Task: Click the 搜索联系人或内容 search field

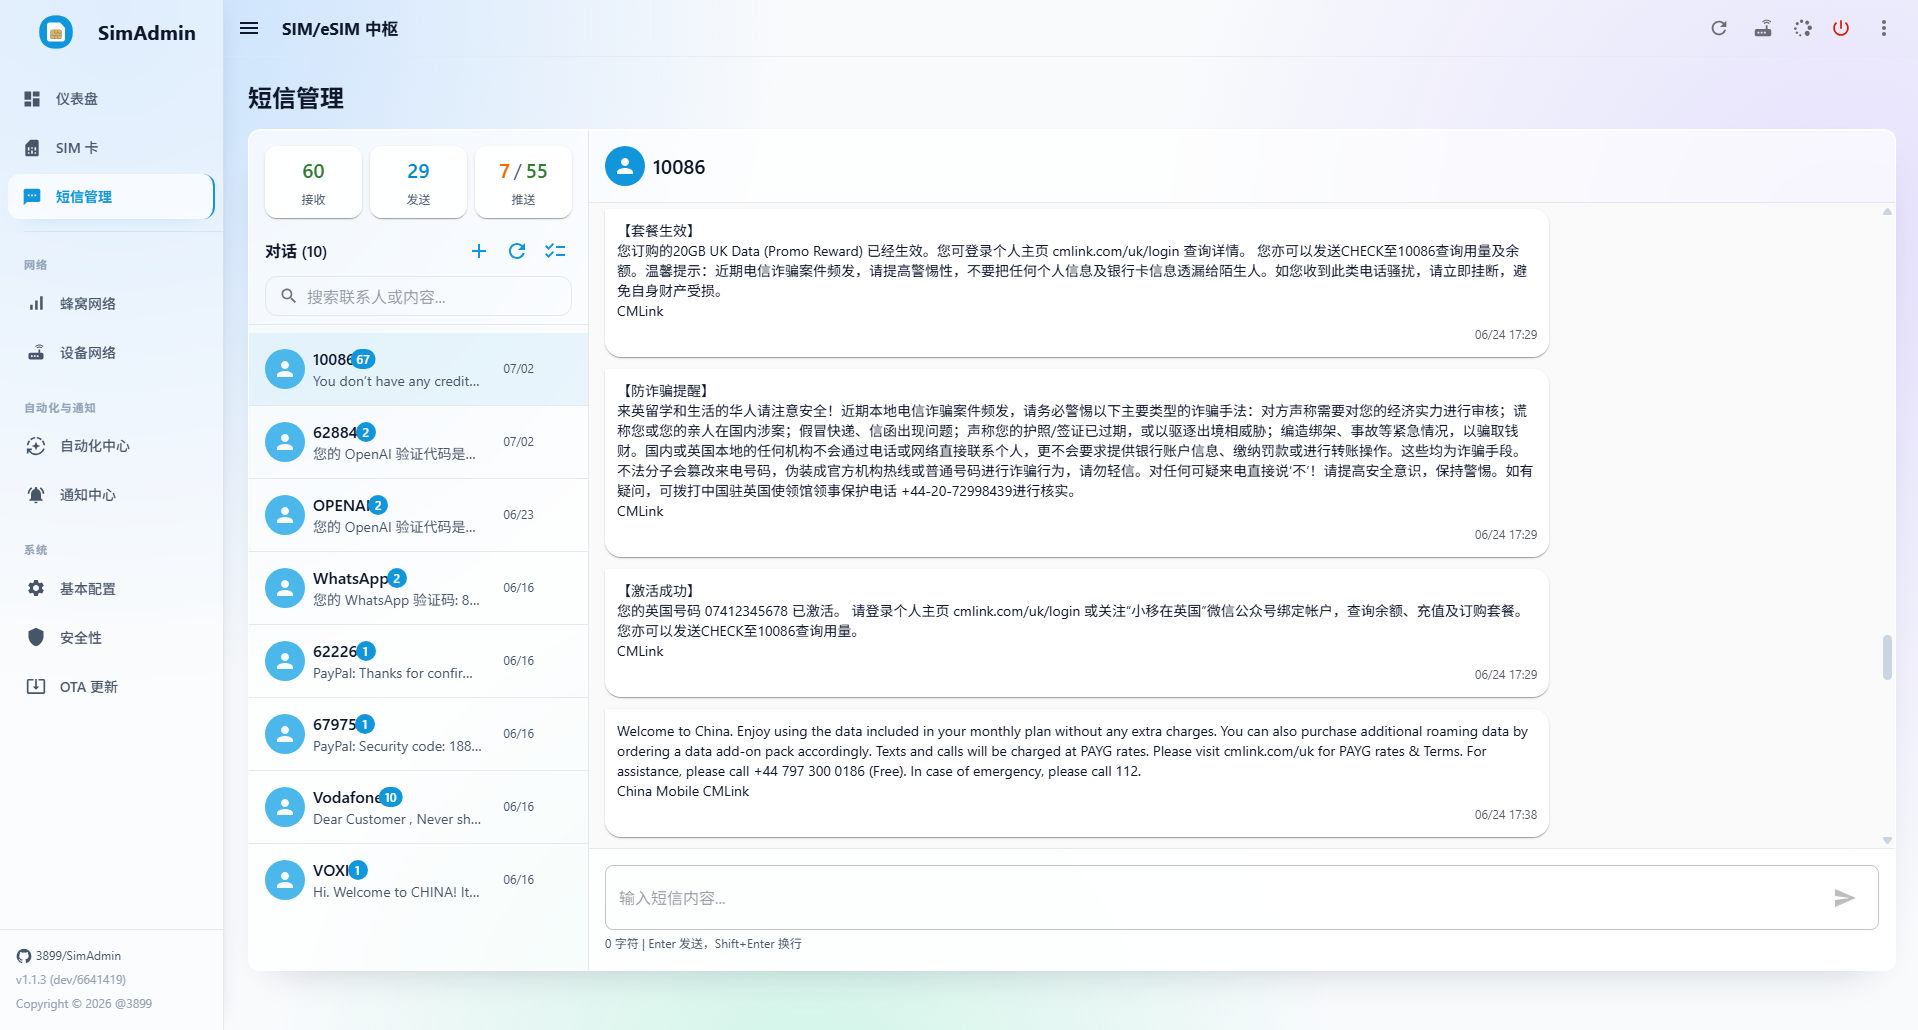Action: [418, 296]
